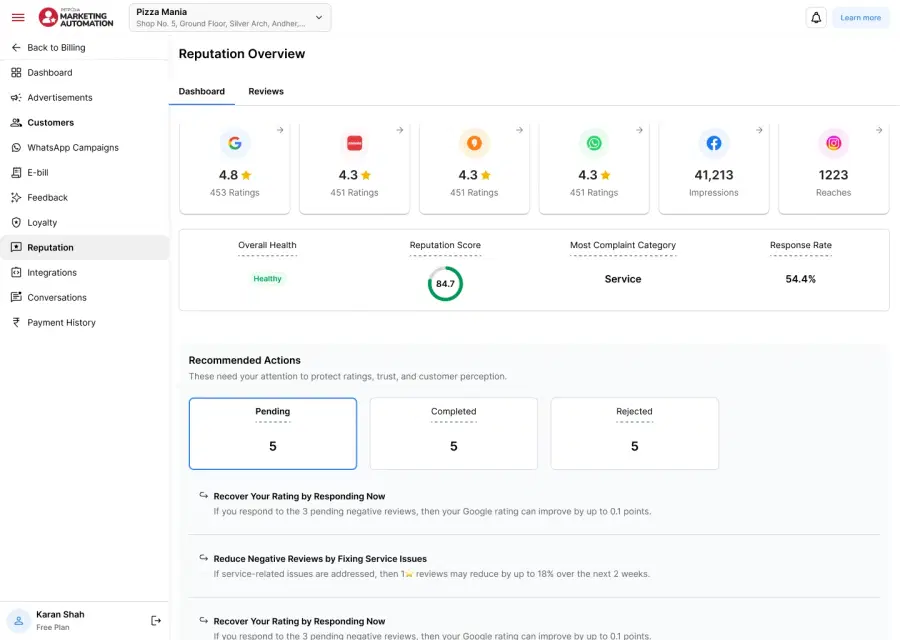The width and height of the screenshot is (900, 640).
Task: Open the arrow on the WhatsApp rating card
Action: tap(639, 130)
